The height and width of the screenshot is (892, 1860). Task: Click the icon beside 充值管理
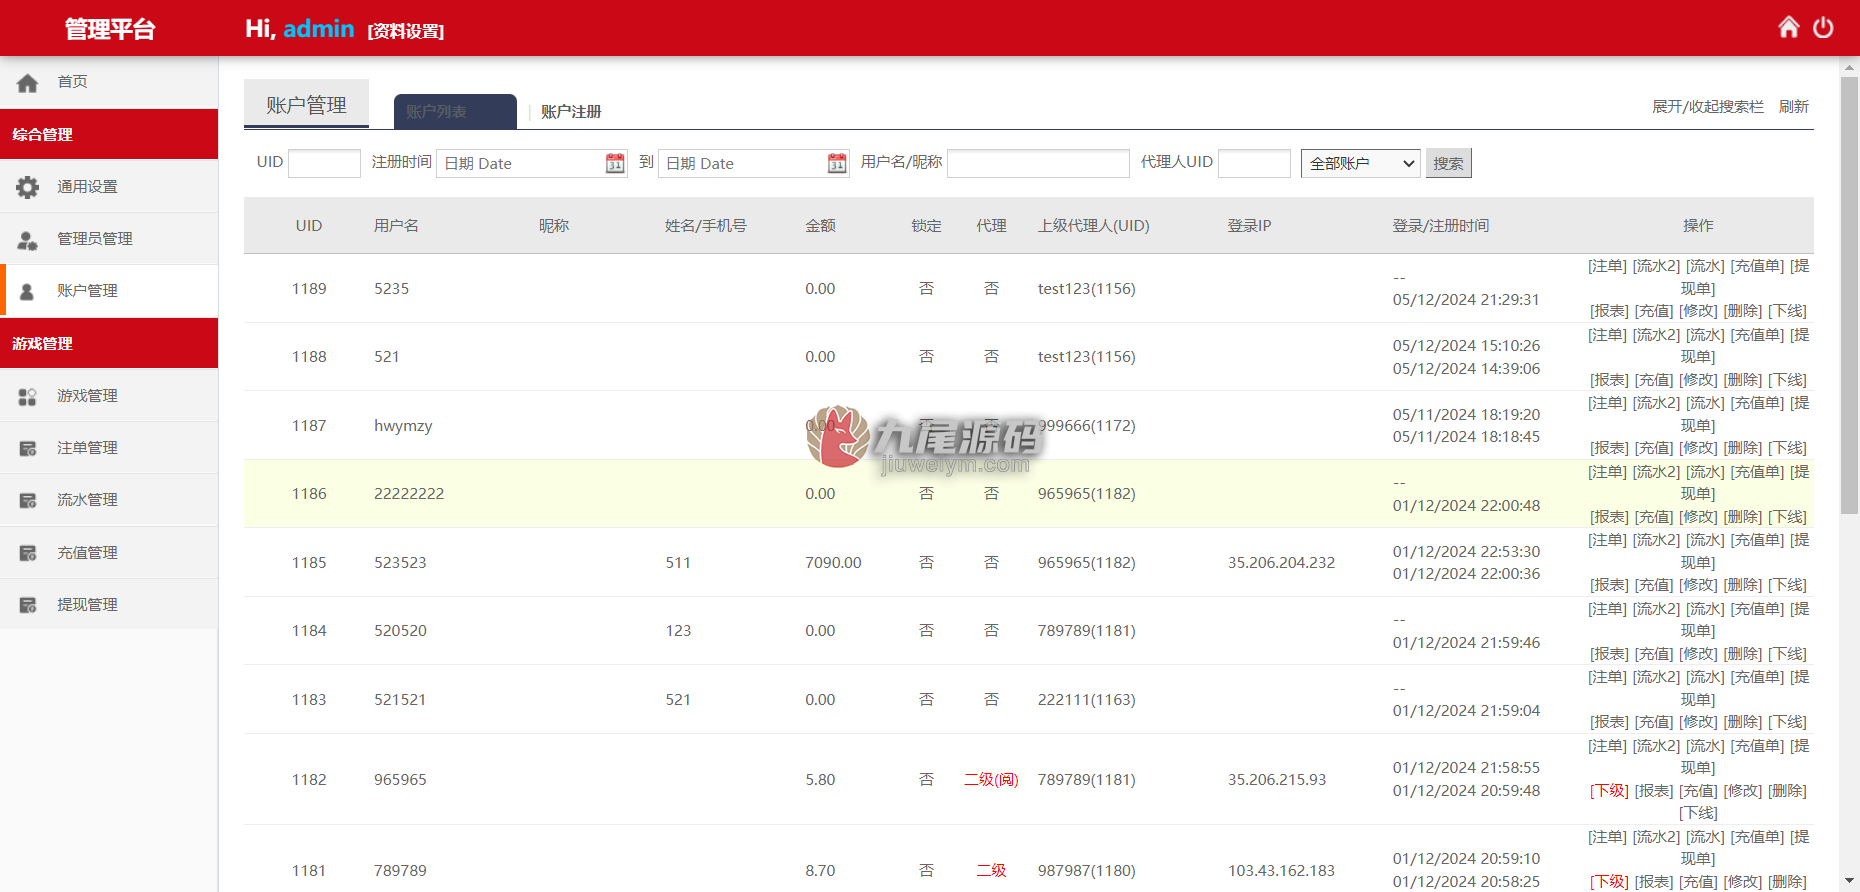[x=28, y=553]
